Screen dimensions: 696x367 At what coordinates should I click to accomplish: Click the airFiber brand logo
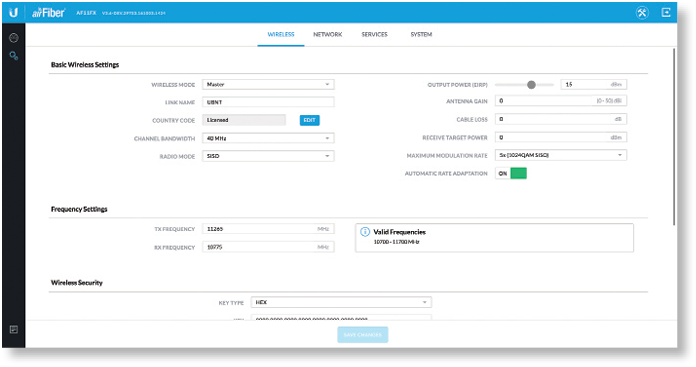[48, 13]
